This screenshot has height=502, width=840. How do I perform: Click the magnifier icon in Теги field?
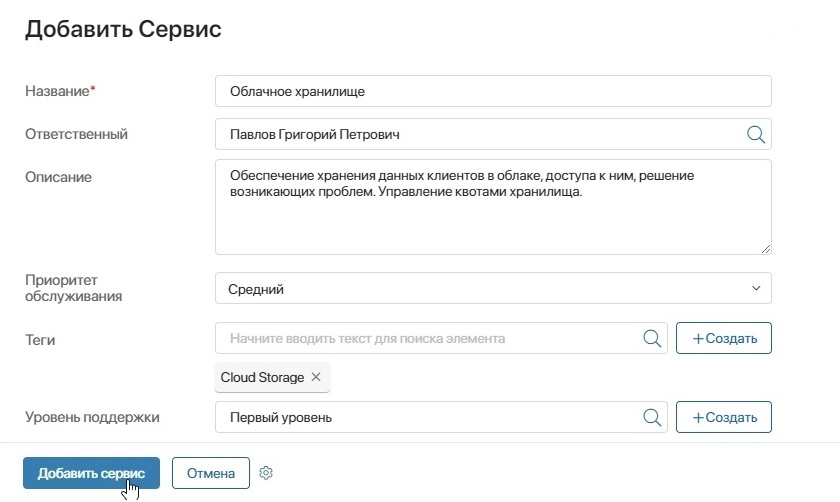point(651,338)
